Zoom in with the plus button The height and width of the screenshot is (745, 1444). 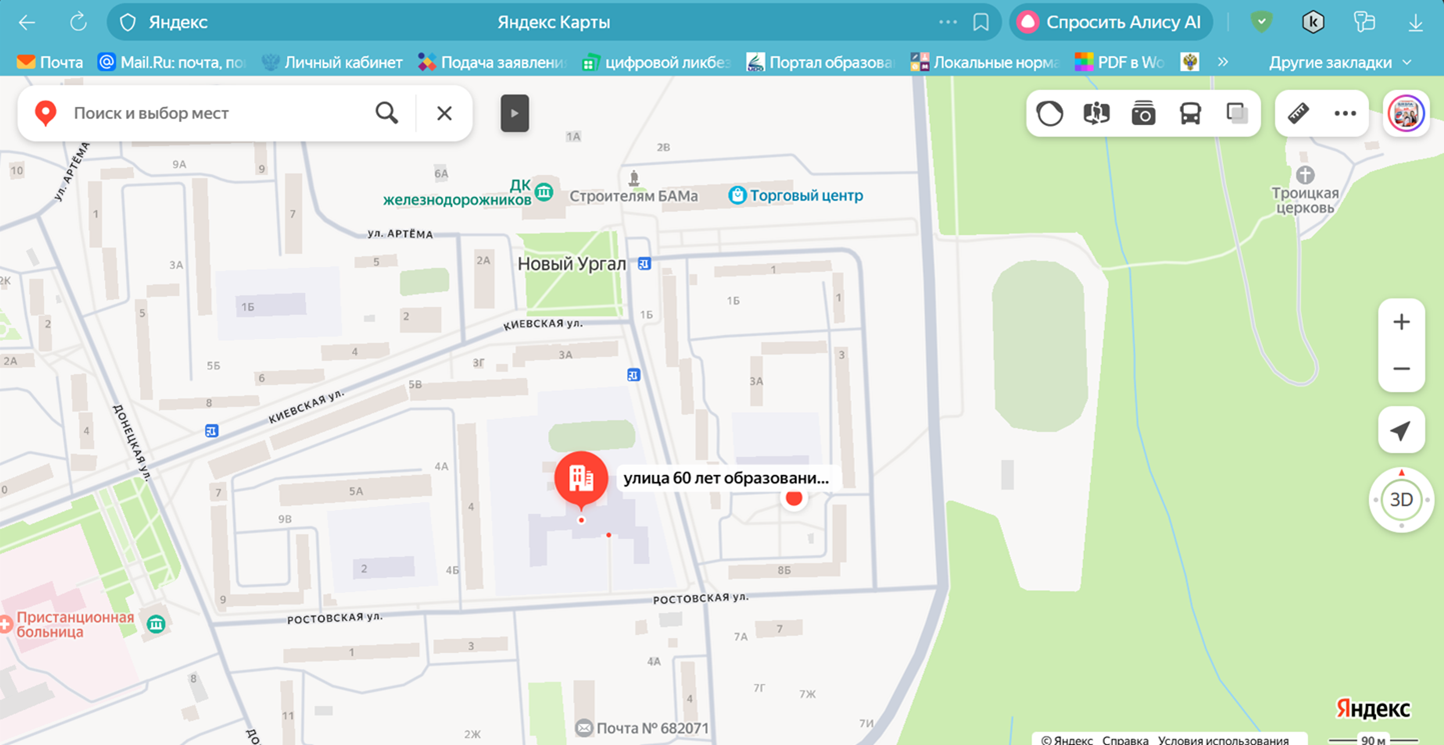pos(1401,322)
